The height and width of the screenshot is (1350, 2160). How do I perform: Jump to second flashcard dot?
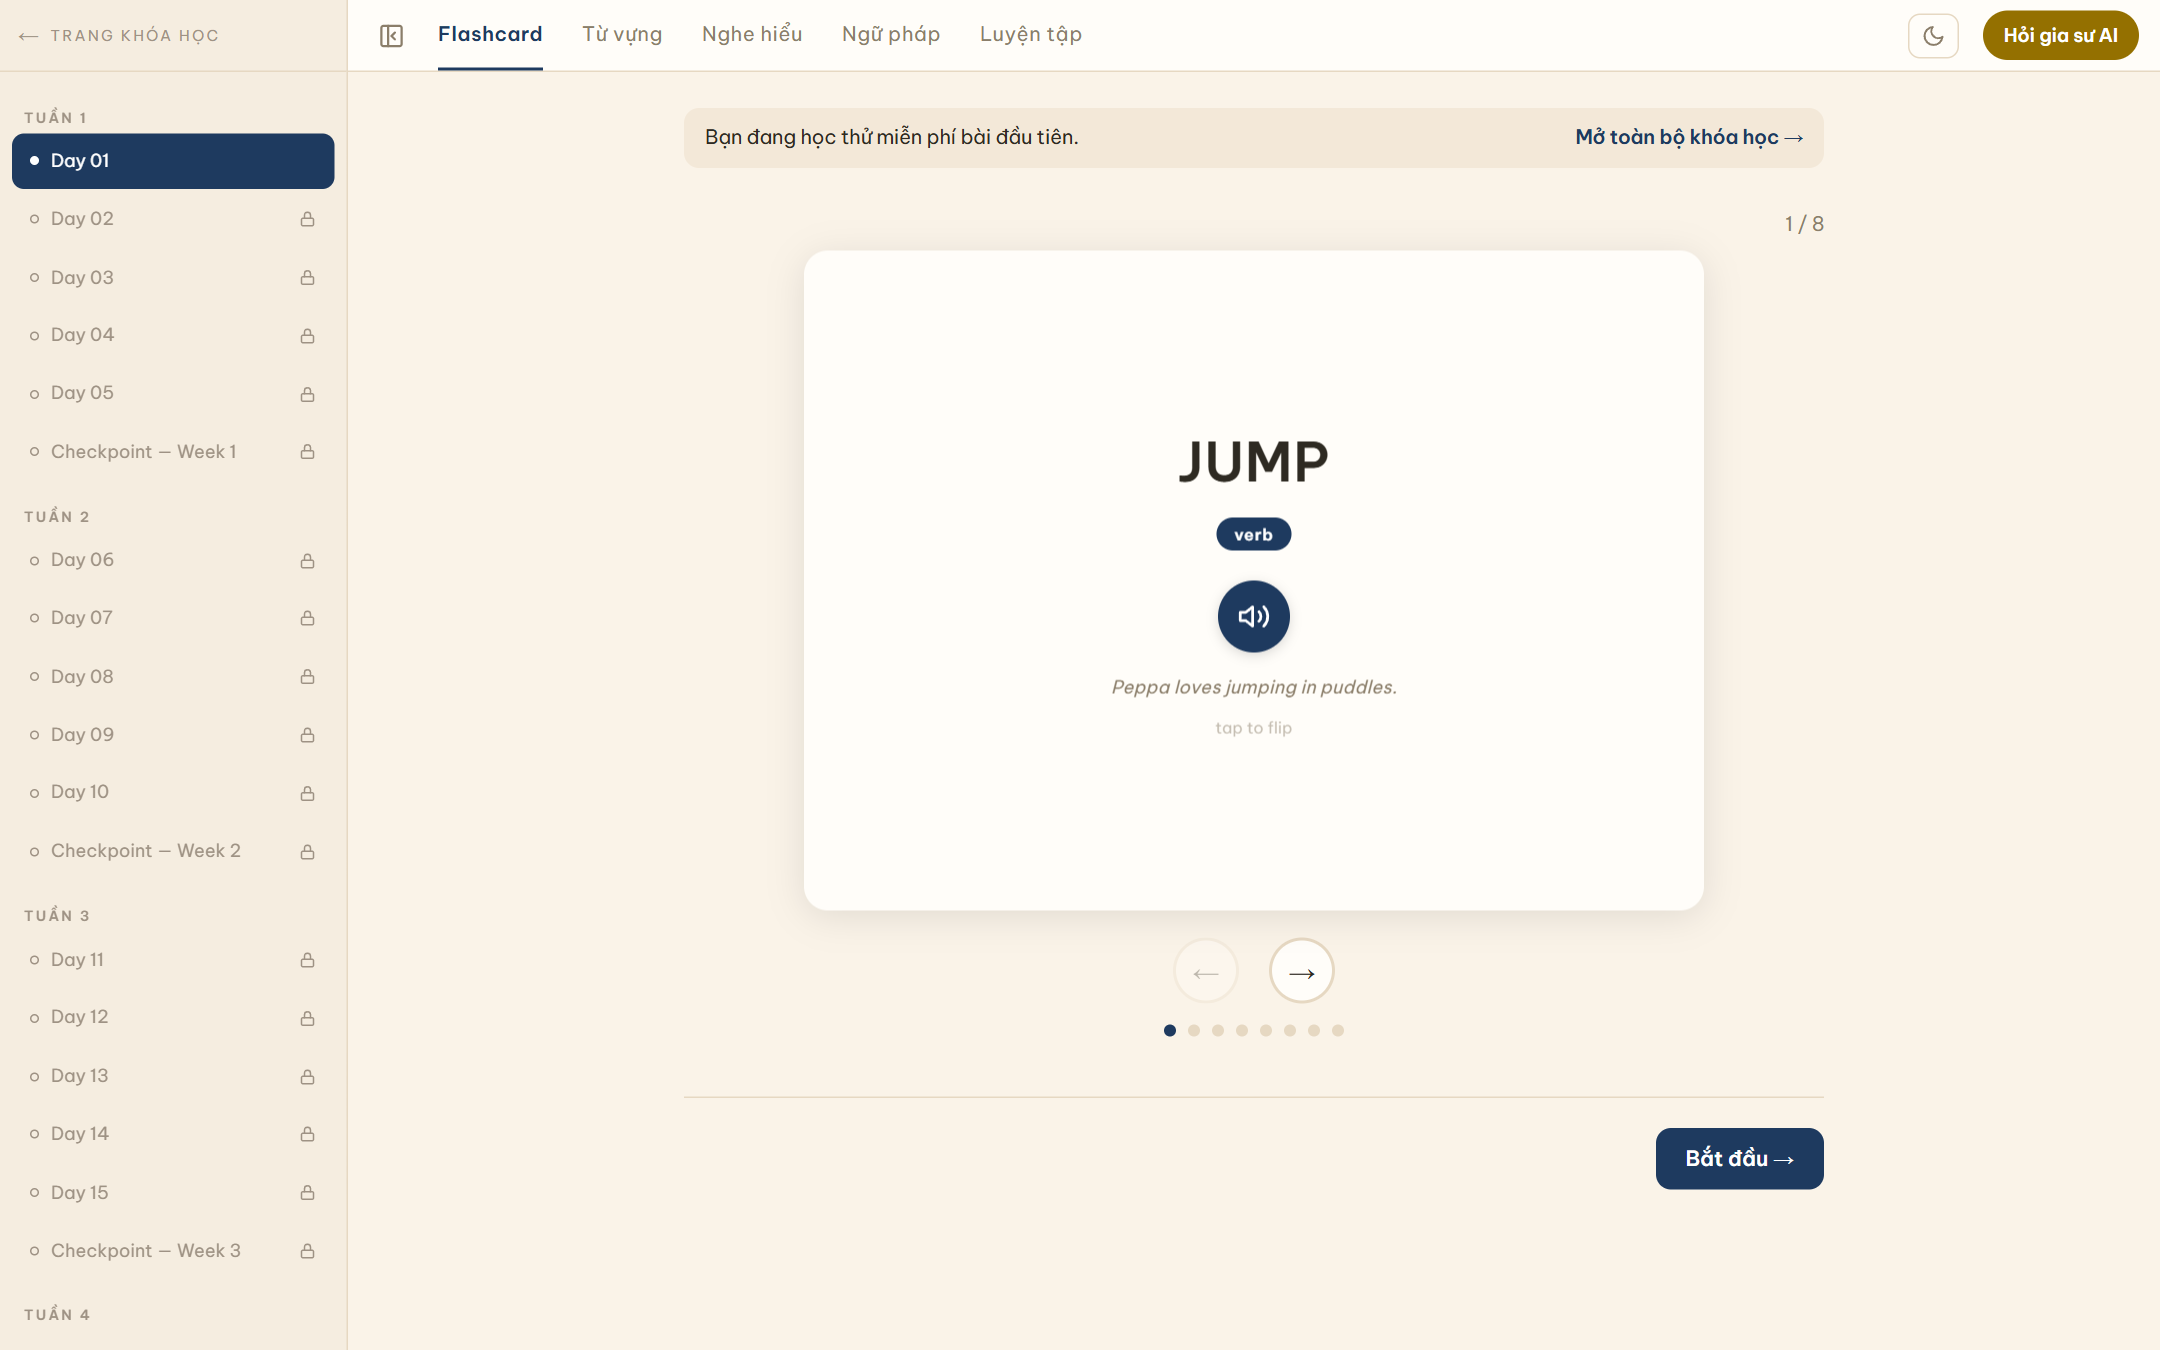(x=1193, y=1030)
